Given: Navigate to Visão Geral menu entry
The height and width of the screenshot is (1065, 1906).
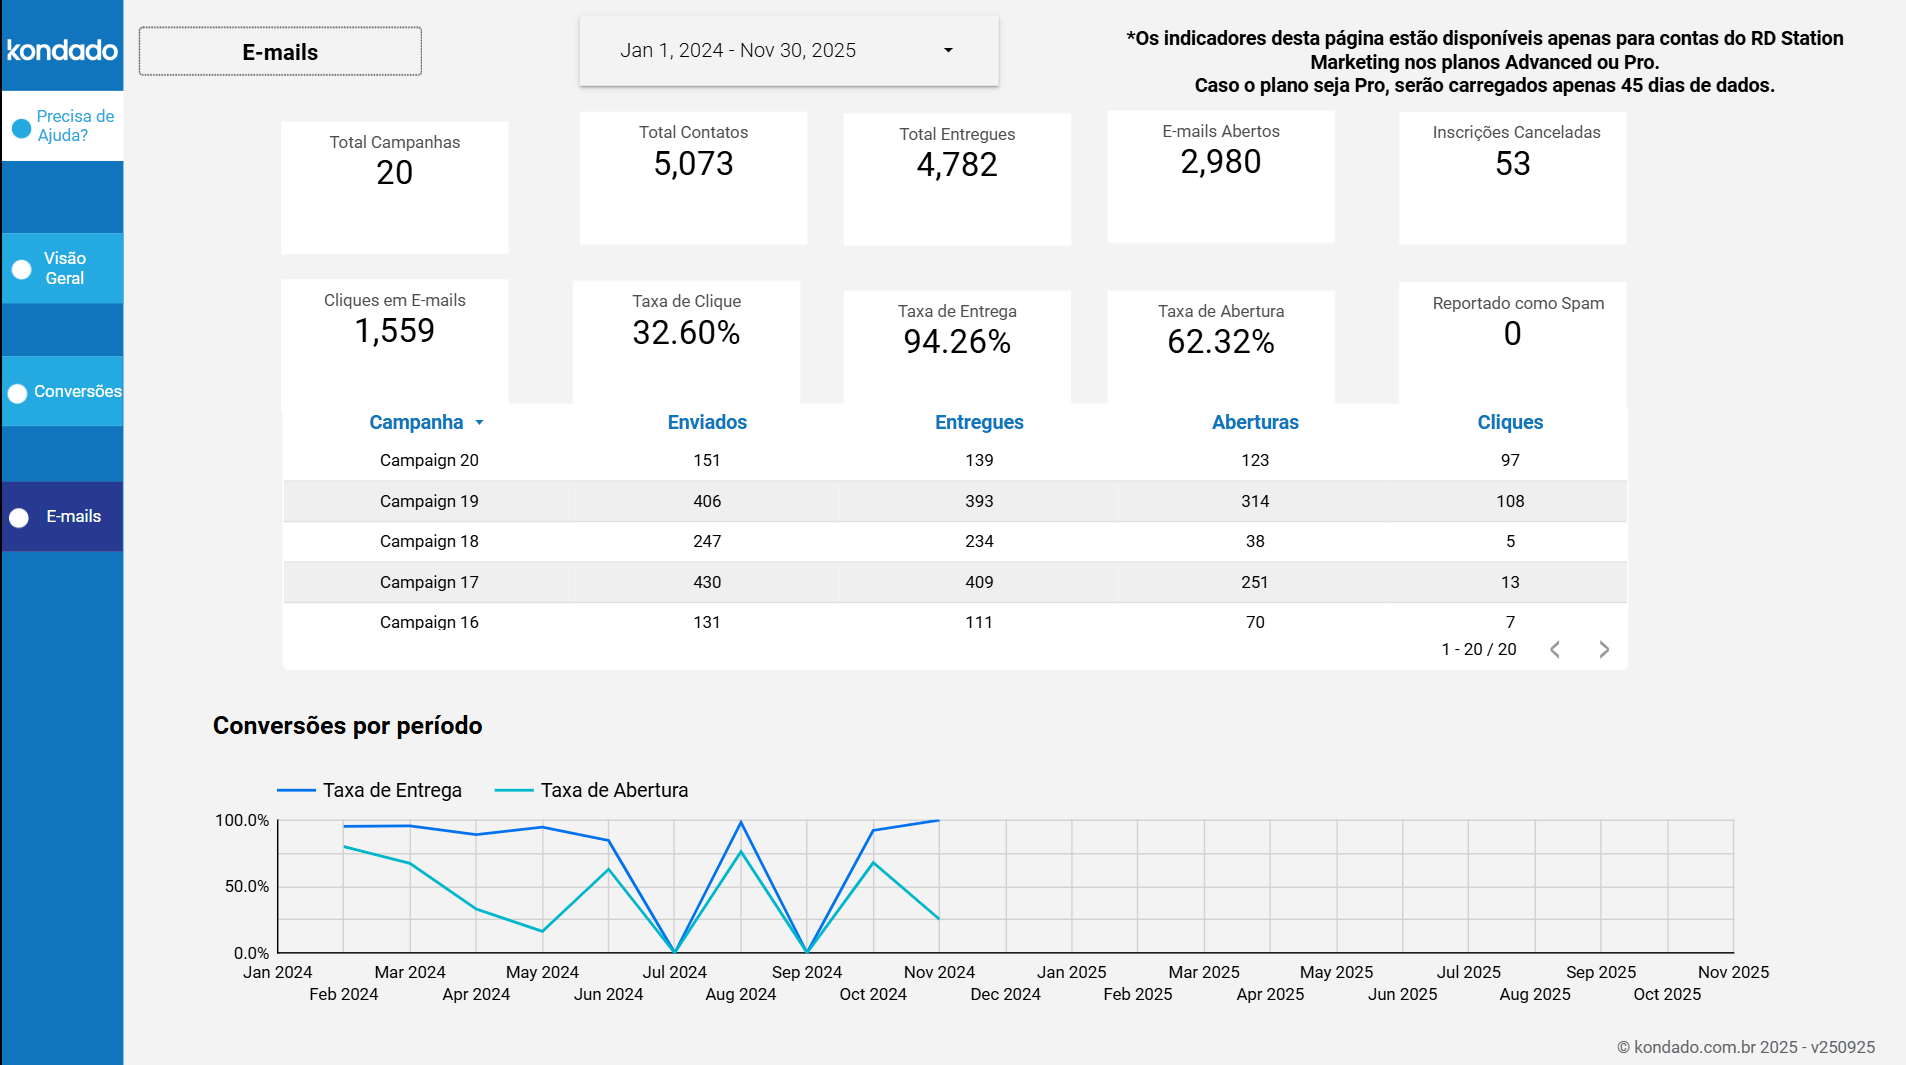Looking at the screenshot, I should coord(64,268).
